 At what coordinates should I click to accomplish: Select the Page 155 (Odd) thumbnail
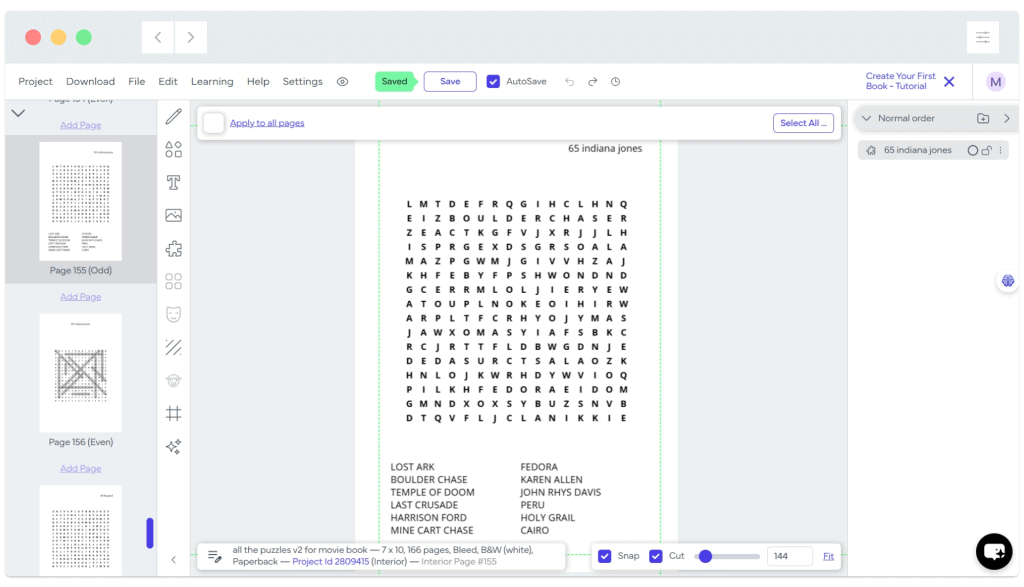click(80, 201)
